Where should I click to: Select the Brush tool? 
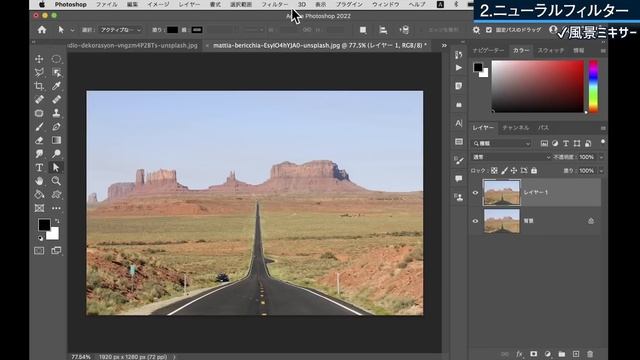(39, 127)
